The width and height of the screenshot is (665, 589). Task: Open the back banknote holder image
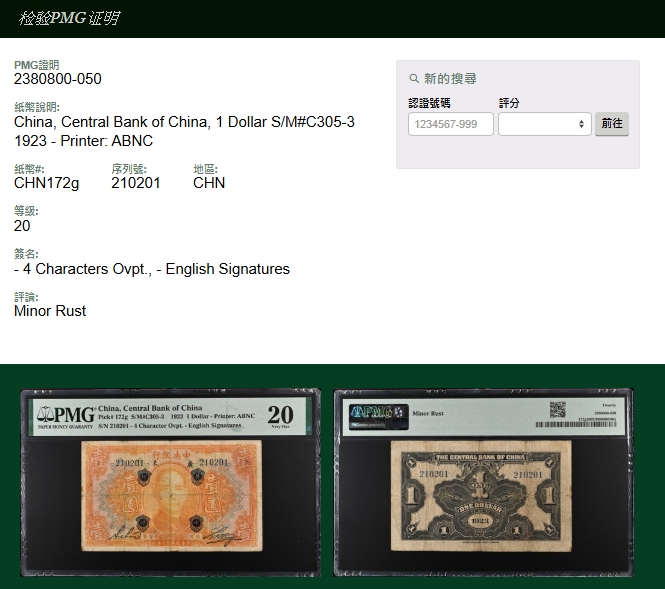pos(482,481)
